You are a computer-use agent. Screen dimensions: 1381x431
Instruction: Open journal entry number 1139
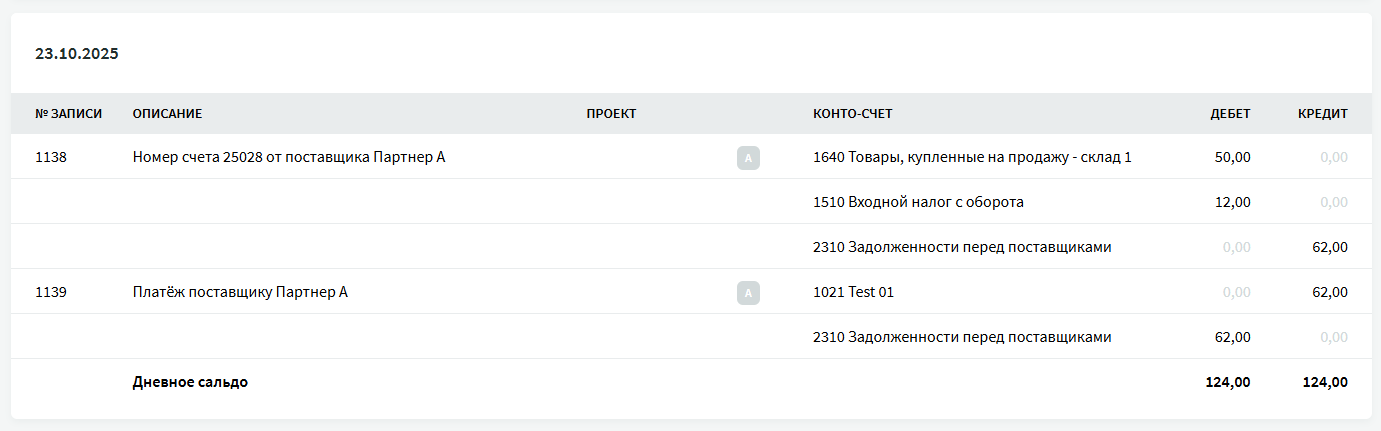click(x=51, y=293)
